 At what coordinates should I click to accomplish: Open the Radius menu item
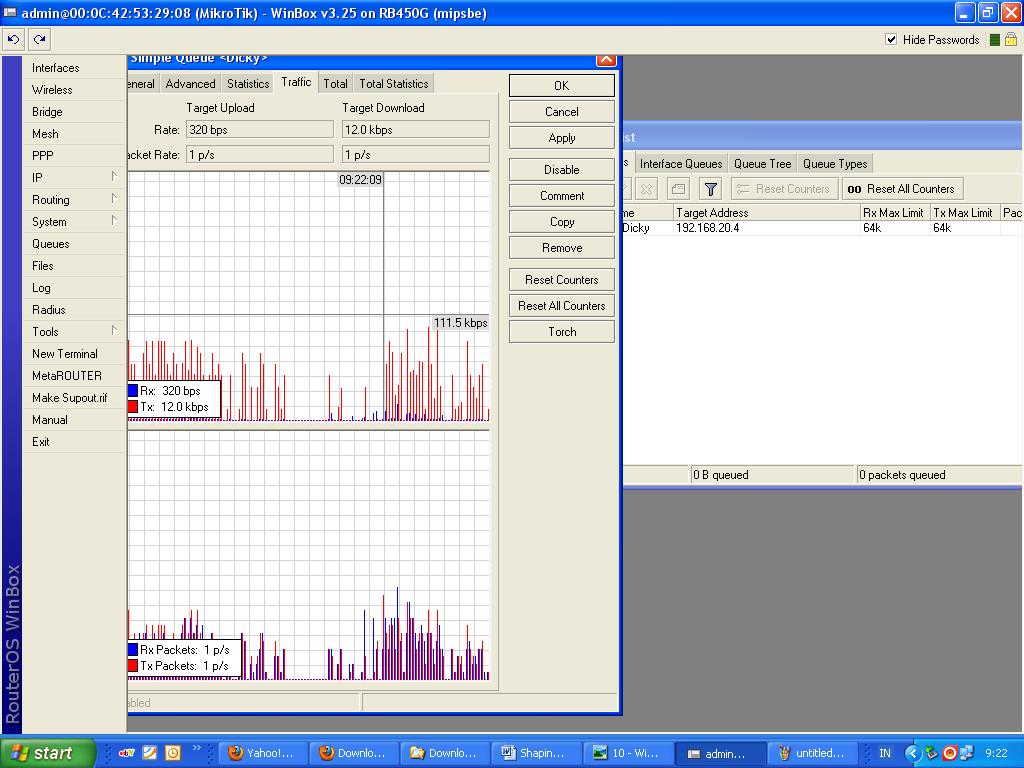(48, 310)
